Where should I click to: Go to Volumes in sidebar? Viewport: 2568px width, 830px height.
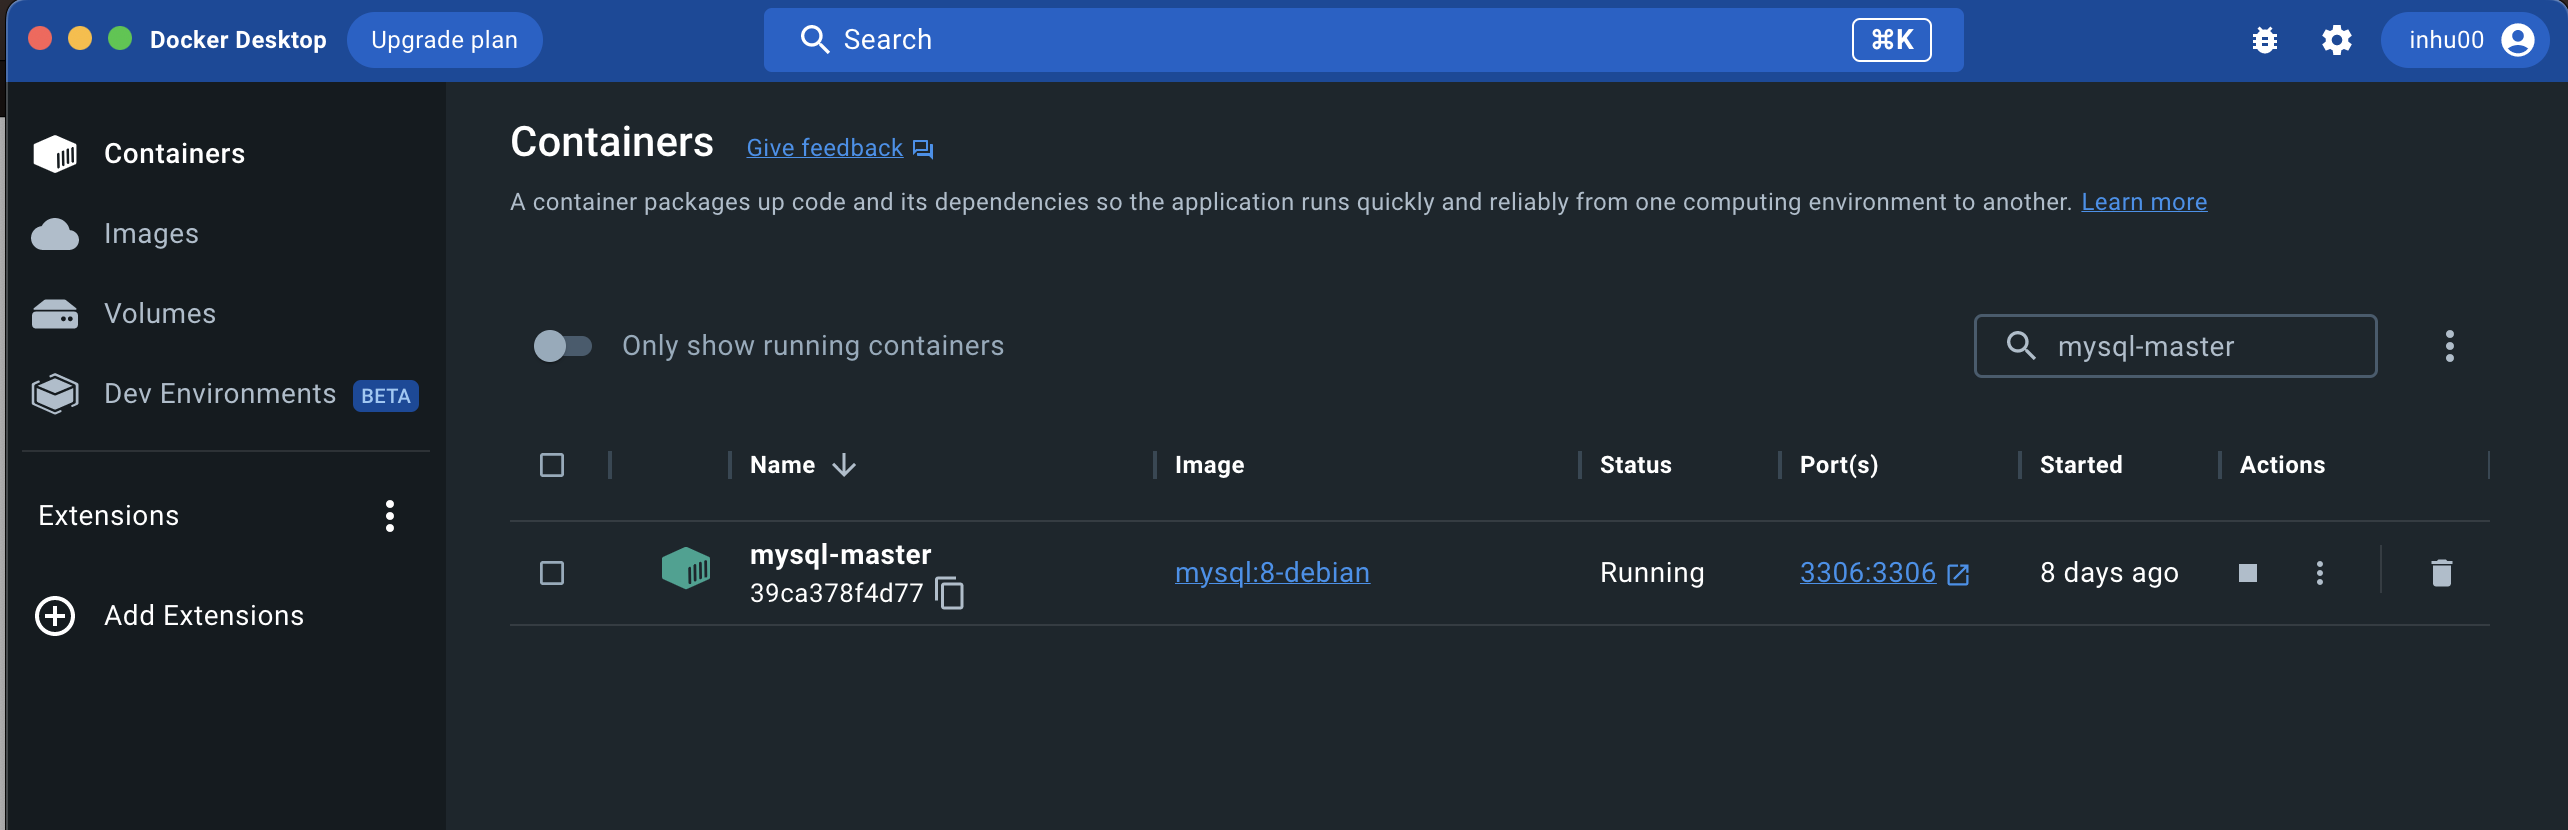[160, 314]
